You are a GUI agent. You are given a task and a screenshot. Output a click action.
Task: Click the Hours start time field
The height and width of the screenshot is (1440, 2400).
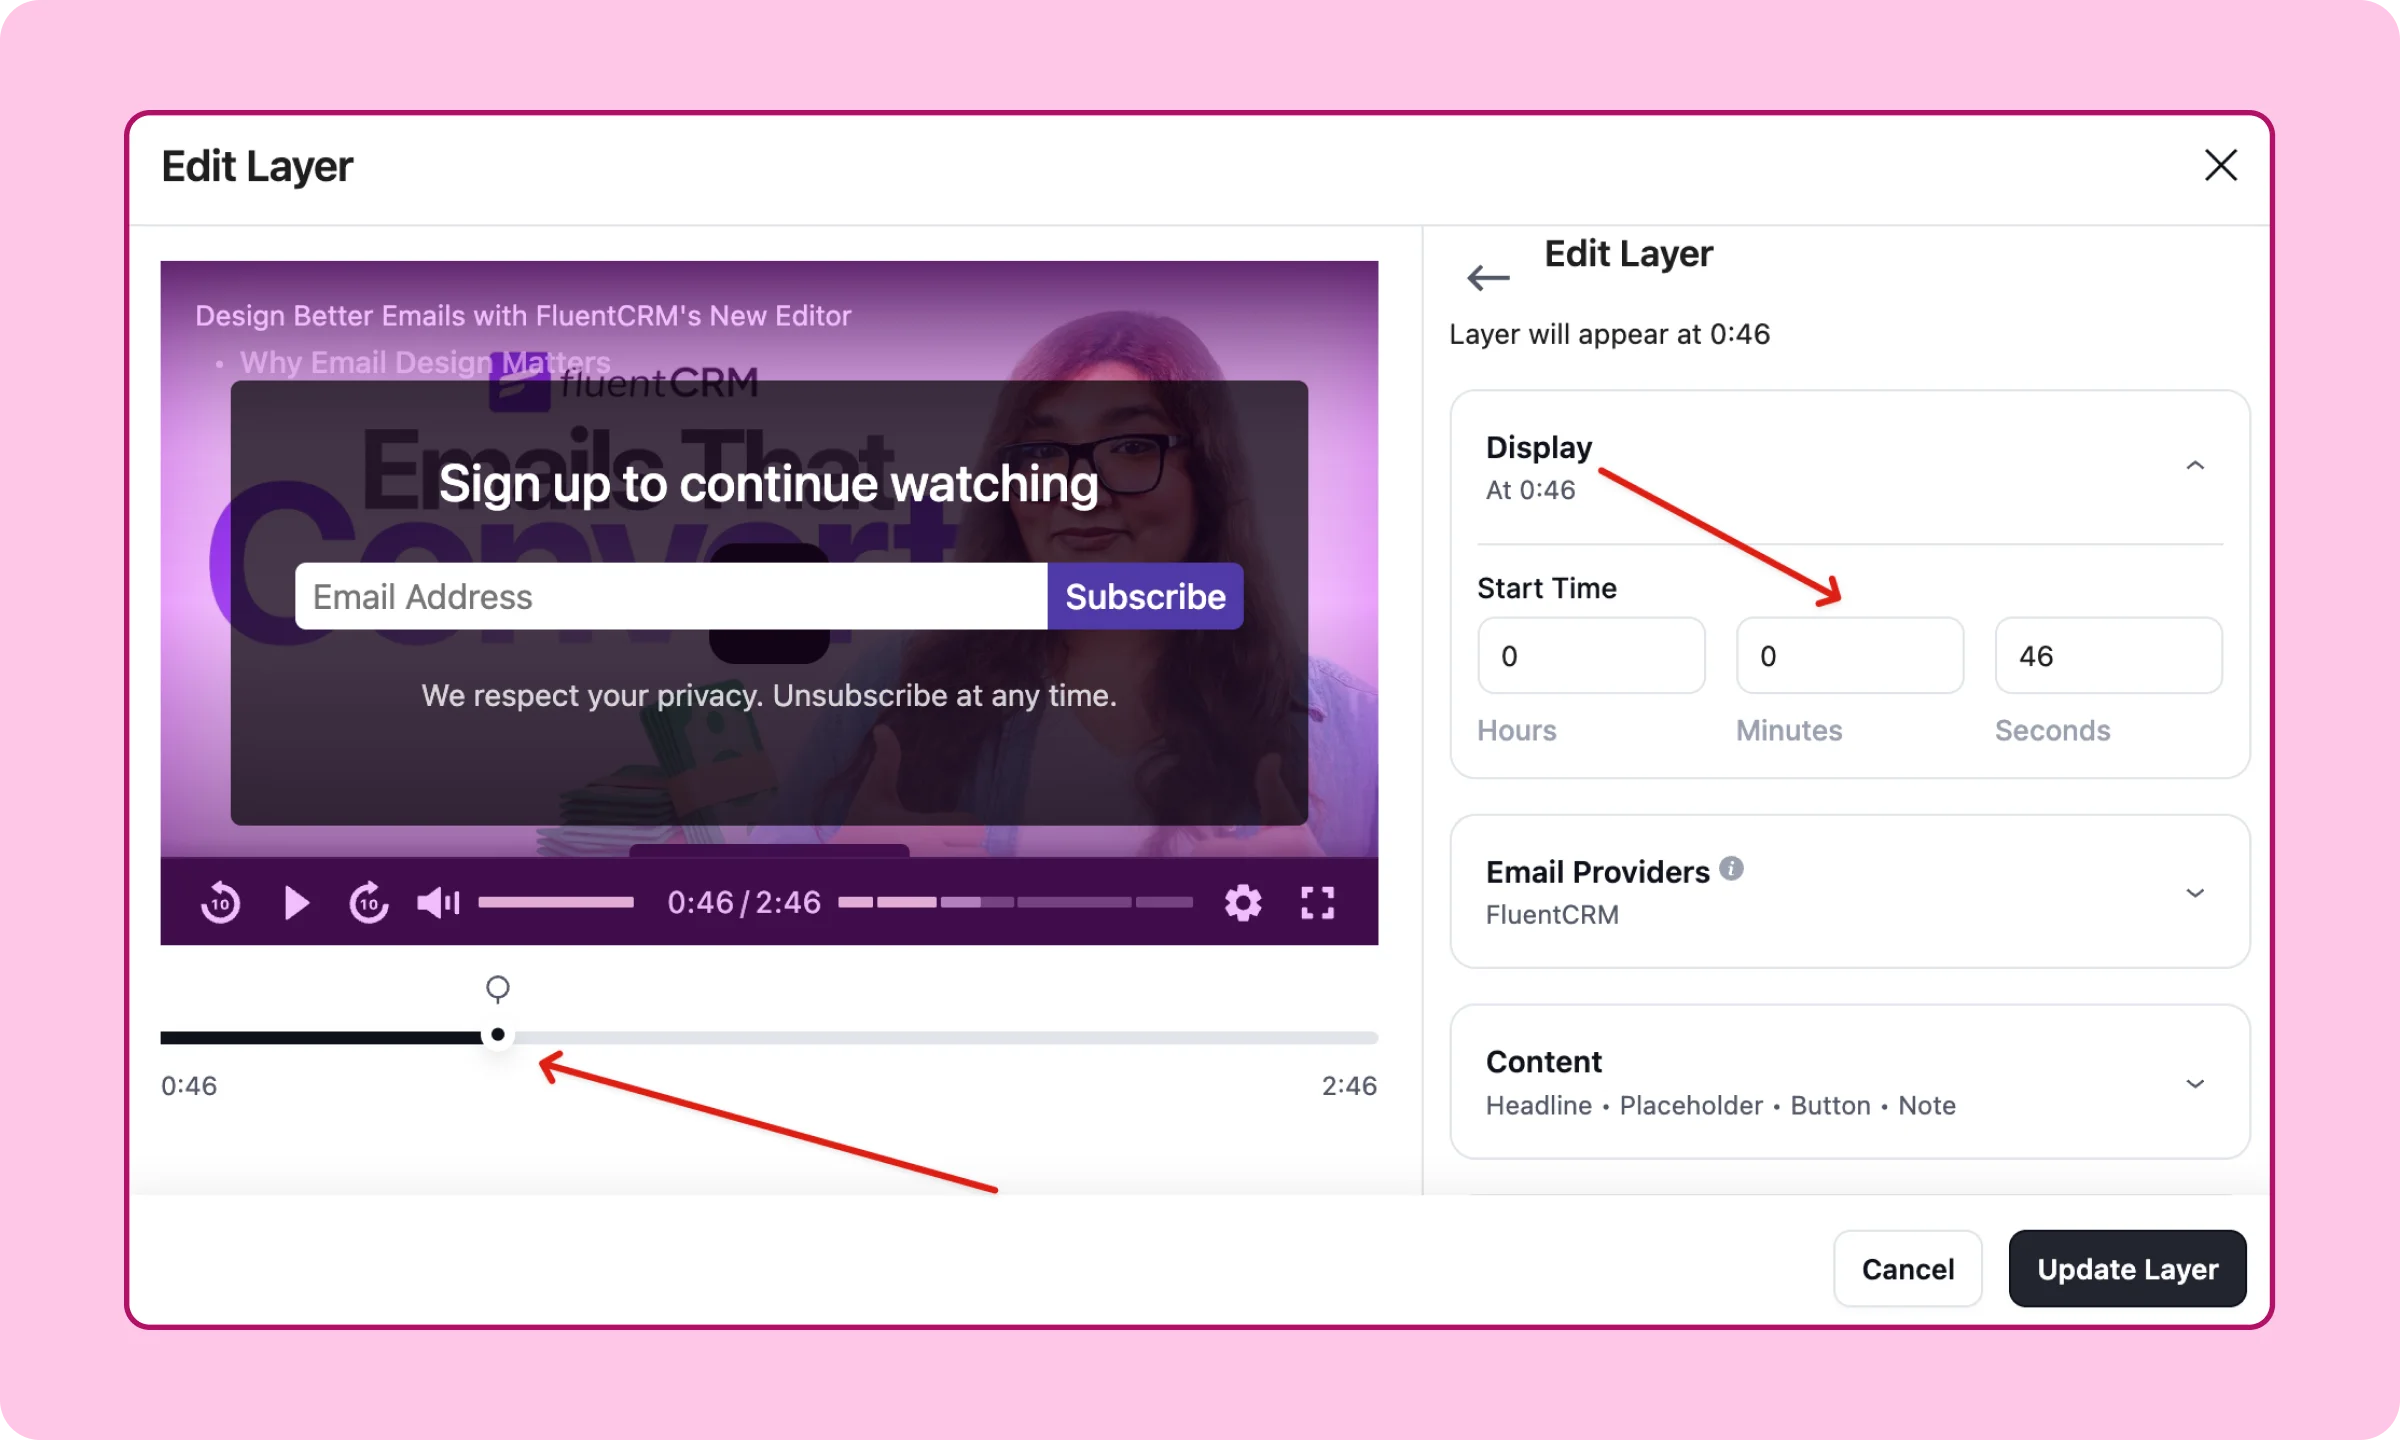(1591, 655)
